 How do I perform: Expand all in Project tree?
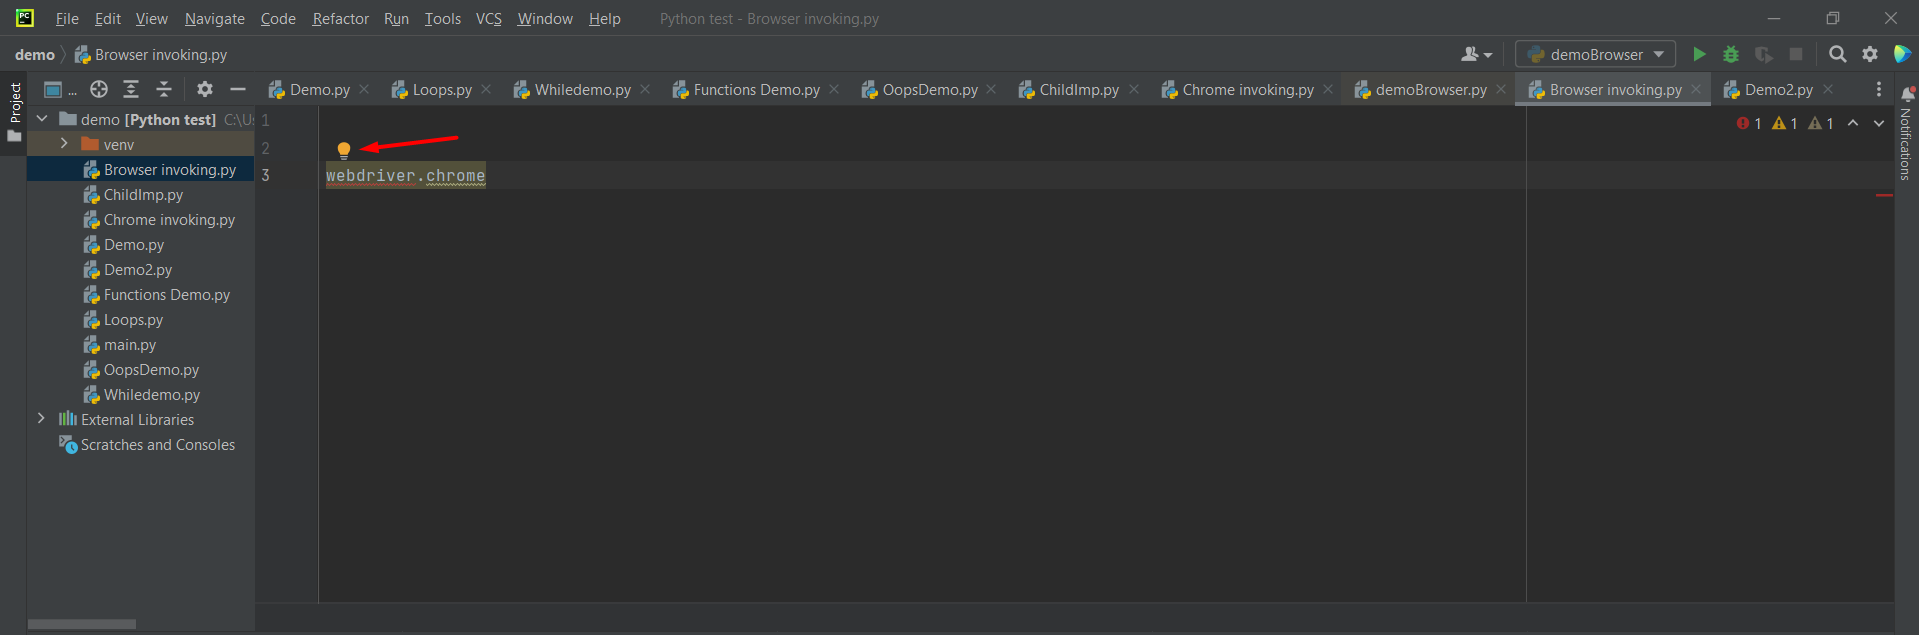pyautogui.click(x=131, y=89)
